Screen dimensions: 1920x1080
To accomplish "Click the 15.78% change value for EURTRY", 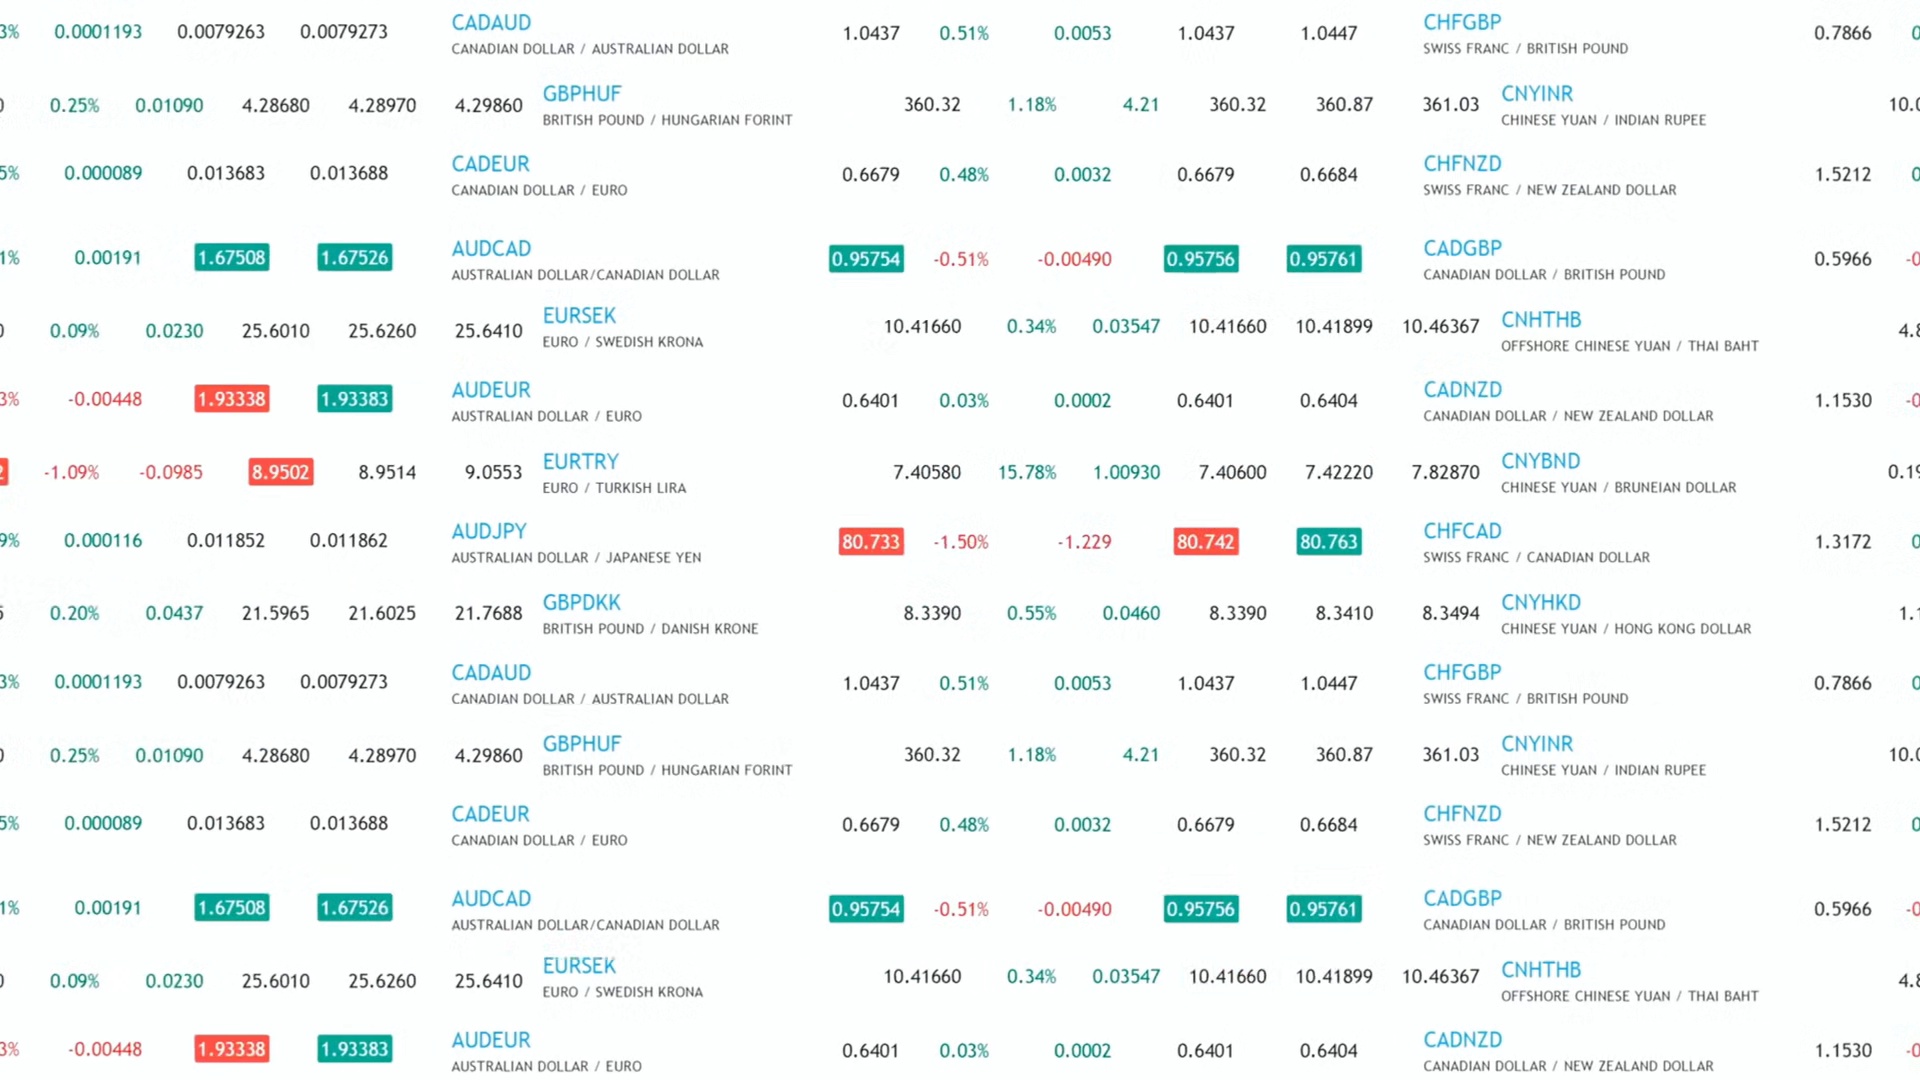I will point(1026,472).
